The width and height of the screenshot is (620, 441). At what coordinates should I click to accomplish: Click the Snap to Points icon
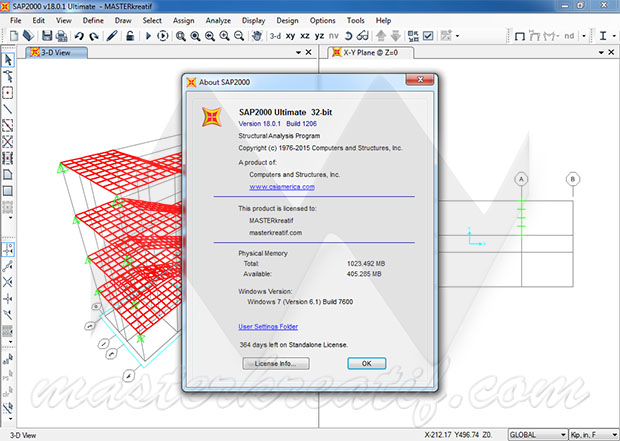8,250
